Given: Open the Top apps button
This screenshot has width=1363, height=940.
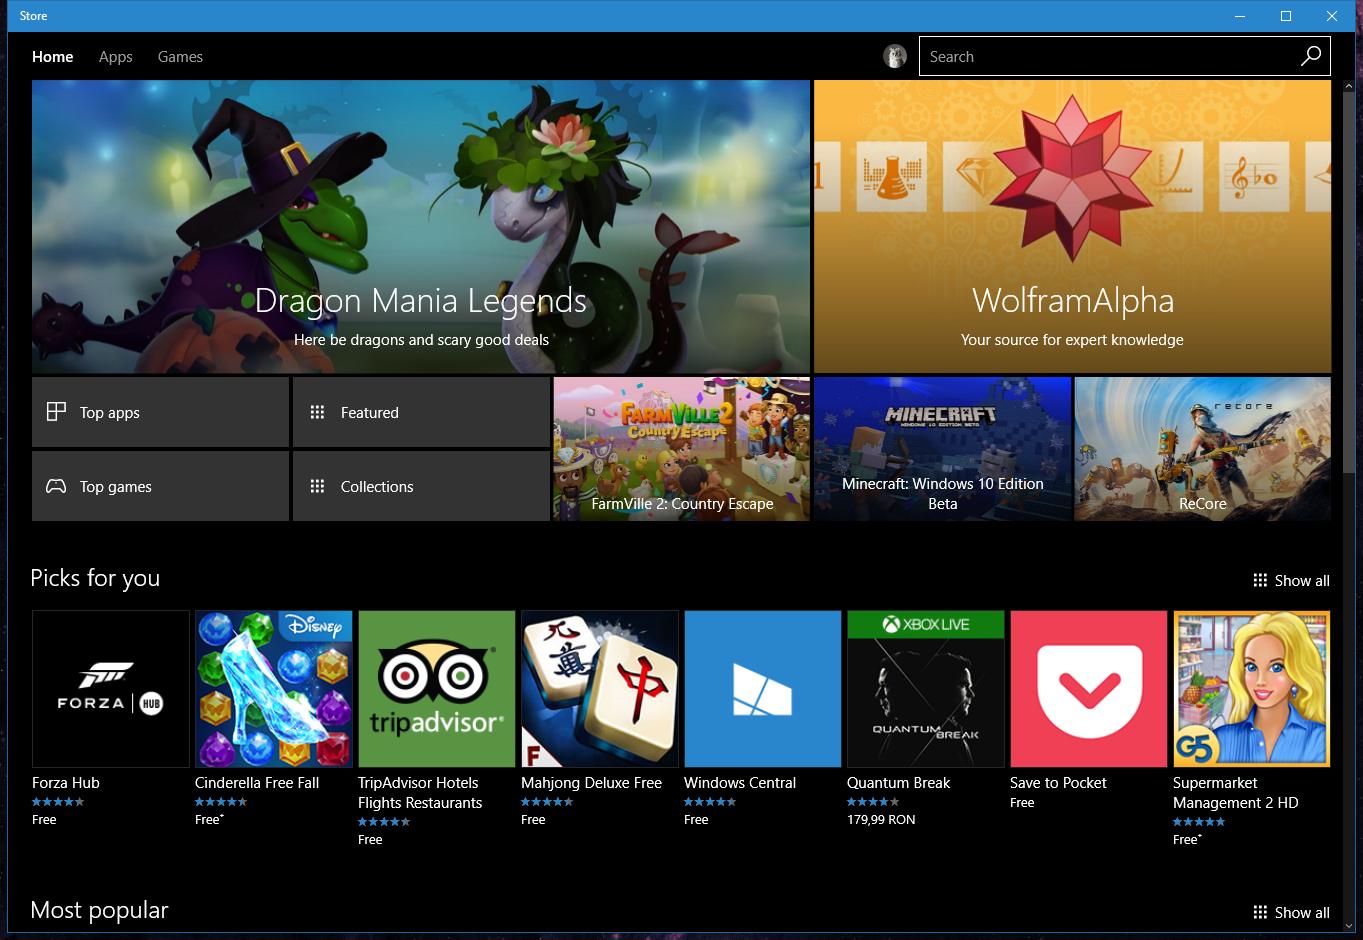Looking at the screenshot, I should pyautogui.click(x=160, y=412).
